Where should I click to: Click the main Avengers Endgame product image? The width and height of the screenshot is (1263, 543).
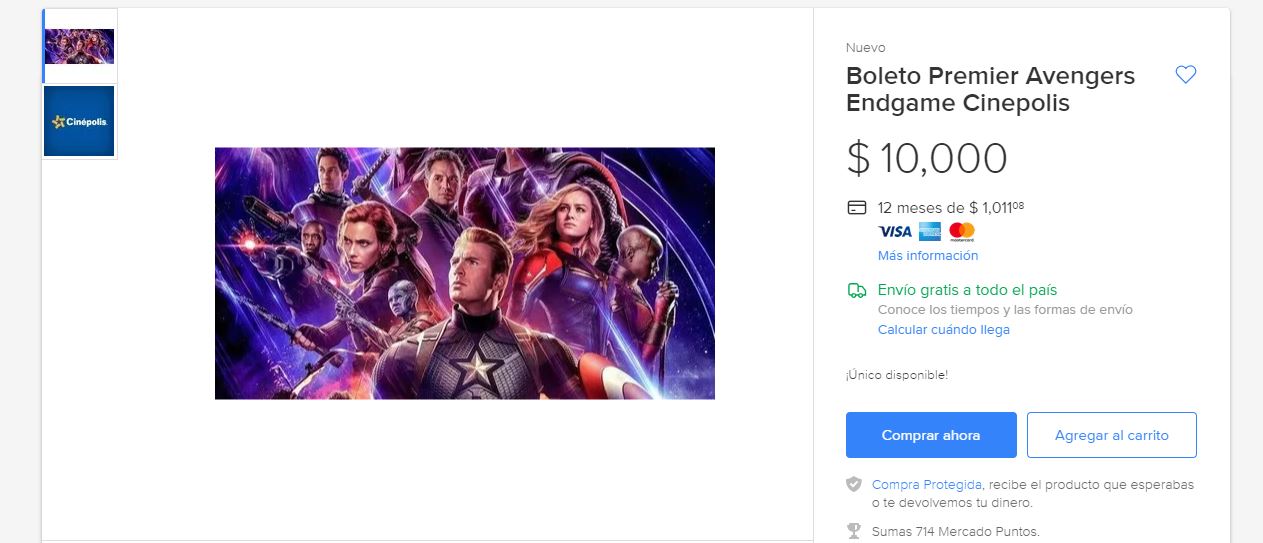click(x=465, y=273)
